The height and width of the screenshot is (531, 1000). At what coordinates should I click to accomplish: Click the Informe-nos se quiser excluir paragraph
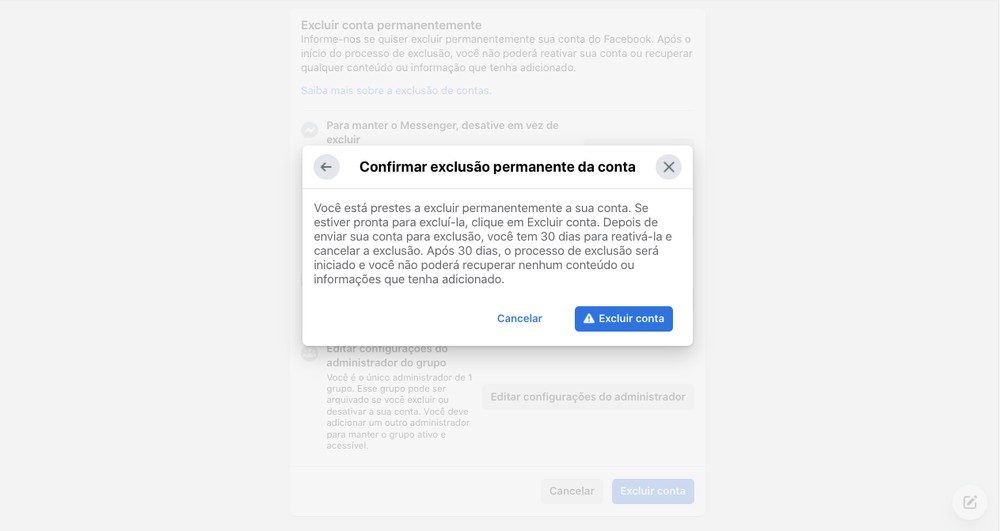pyautogui.click(x=496, y=54)
